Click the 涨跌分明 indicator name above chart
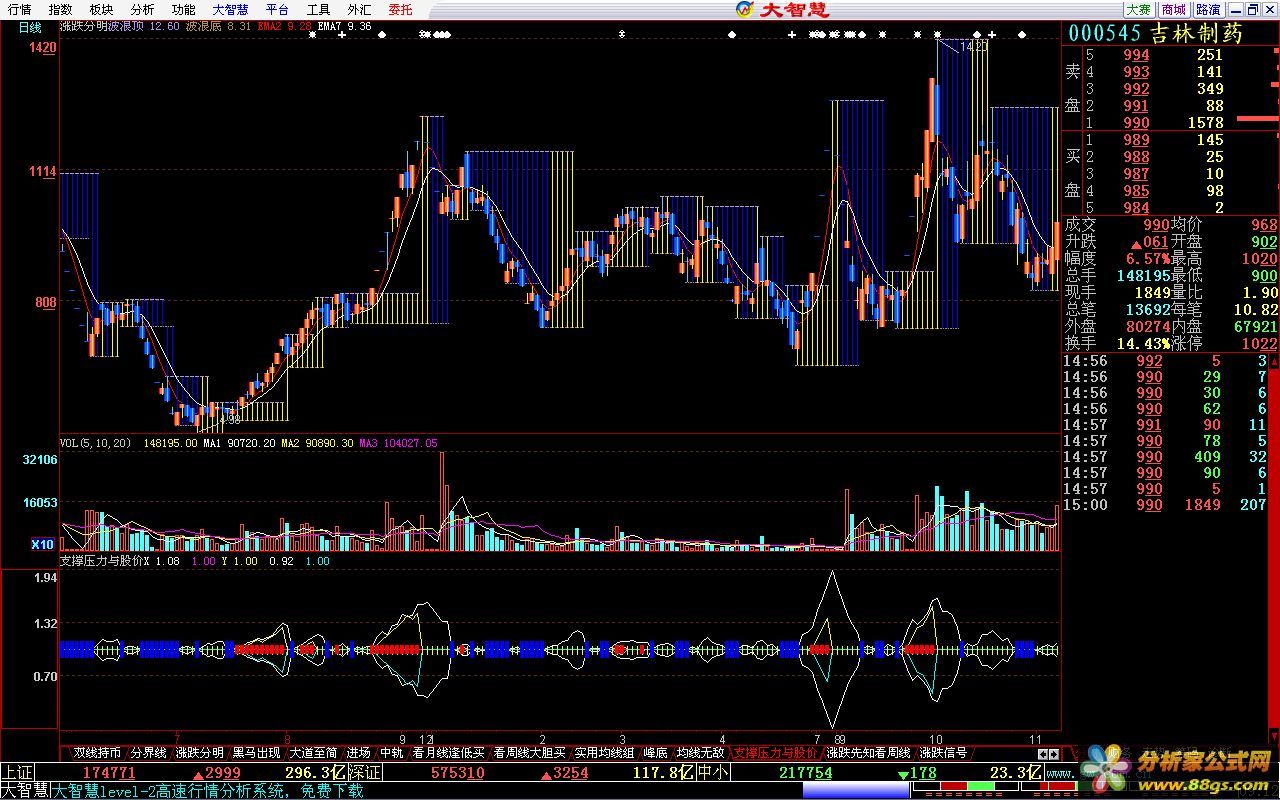Image resolution: width=1280 pixels, height=800 pixels. point(82,27)
